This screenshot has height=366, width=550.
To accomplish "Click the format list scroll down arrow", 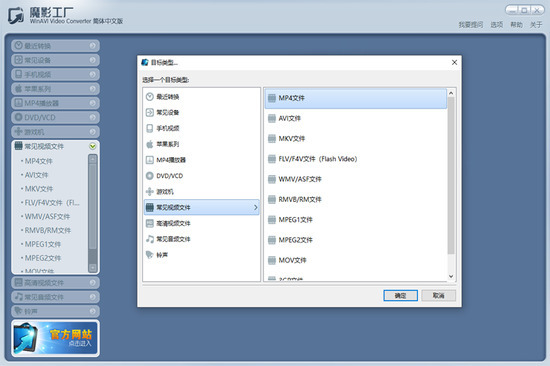I will point(451,277).
